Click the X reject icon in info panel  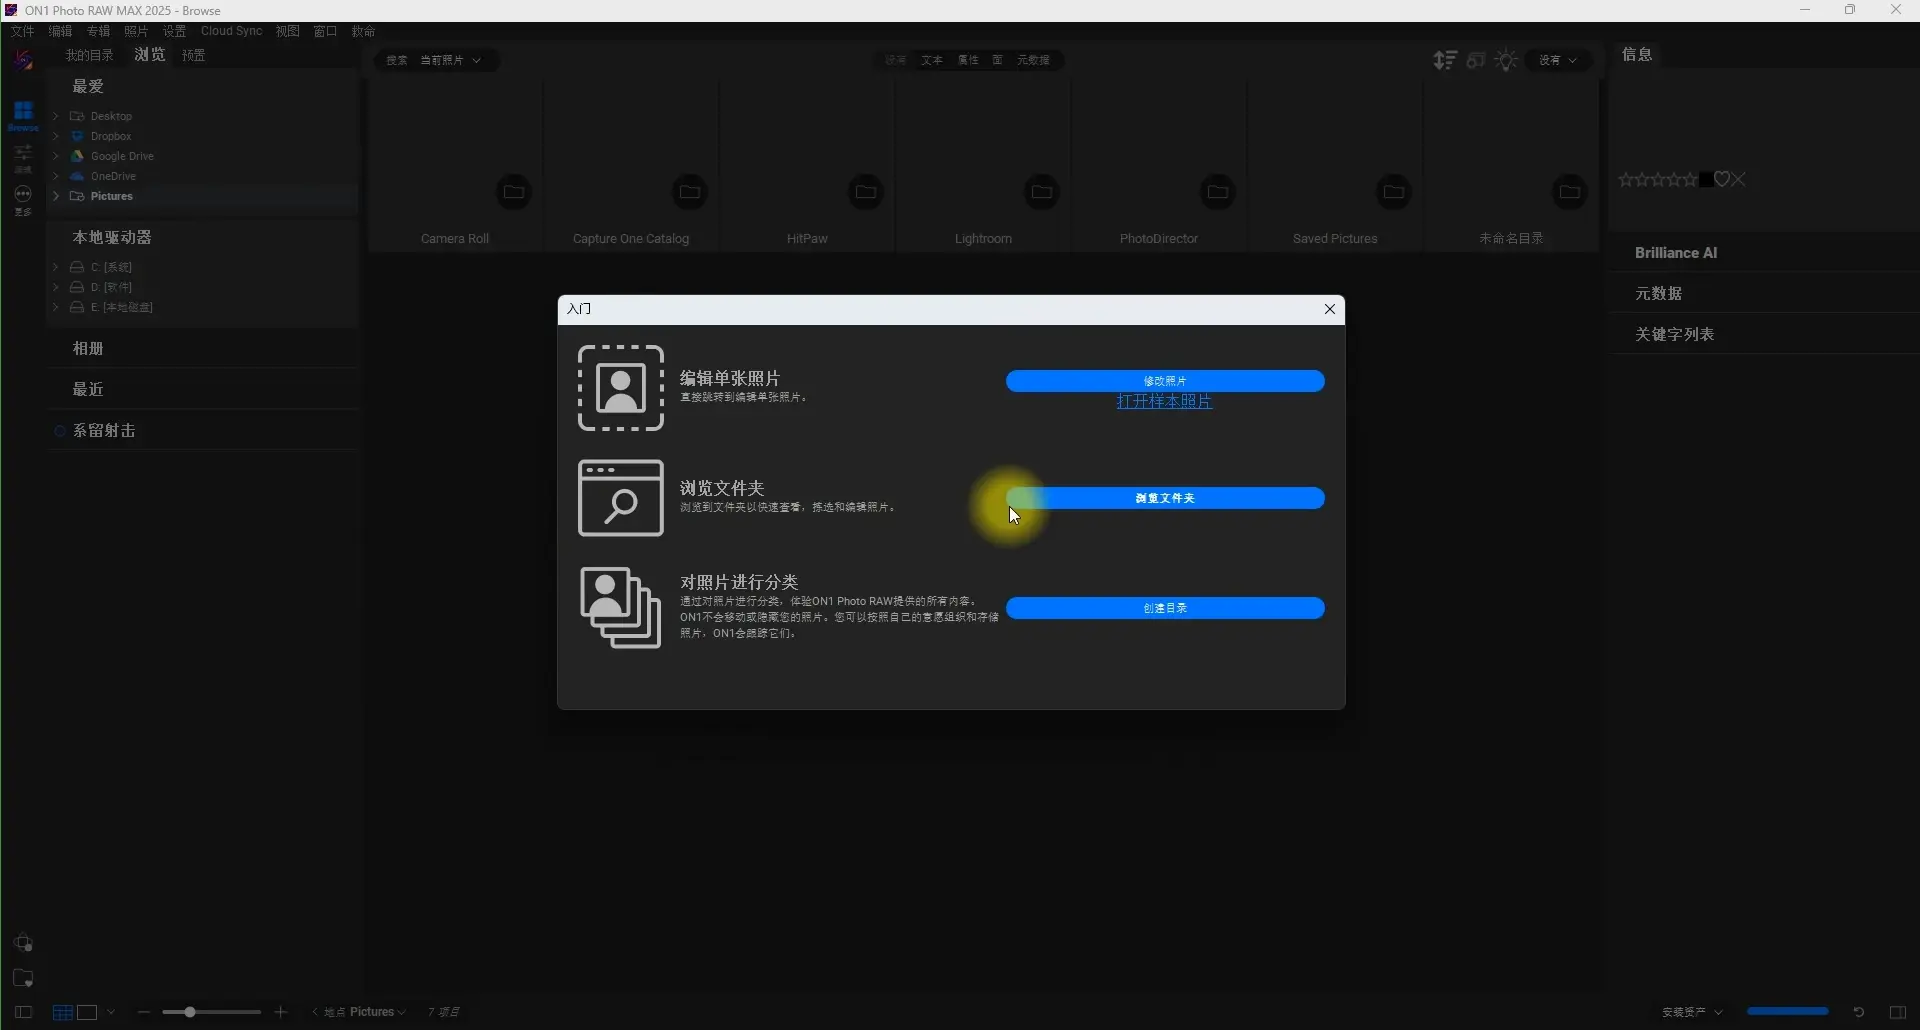coord(1738,179)
